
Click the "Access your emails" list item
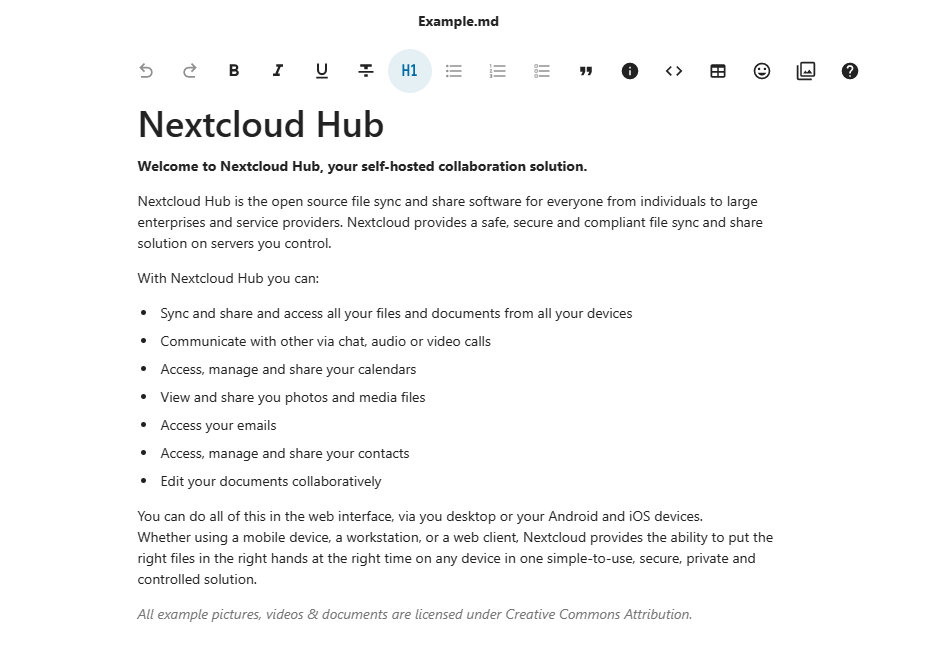218,425
